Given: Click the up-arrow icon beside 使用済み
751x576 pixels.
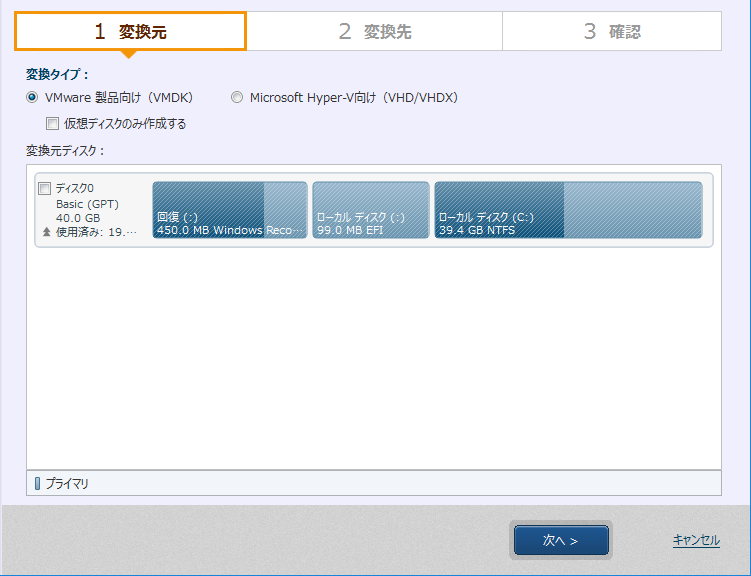Looking at the screenshot, I should tap(46, 231).
